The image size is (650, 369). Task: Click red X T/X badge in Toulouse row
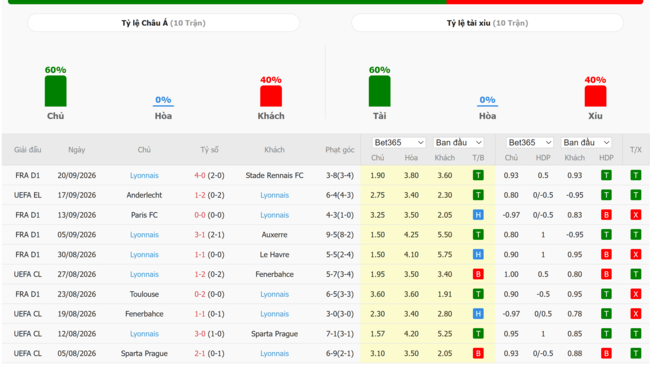(635, 294)
